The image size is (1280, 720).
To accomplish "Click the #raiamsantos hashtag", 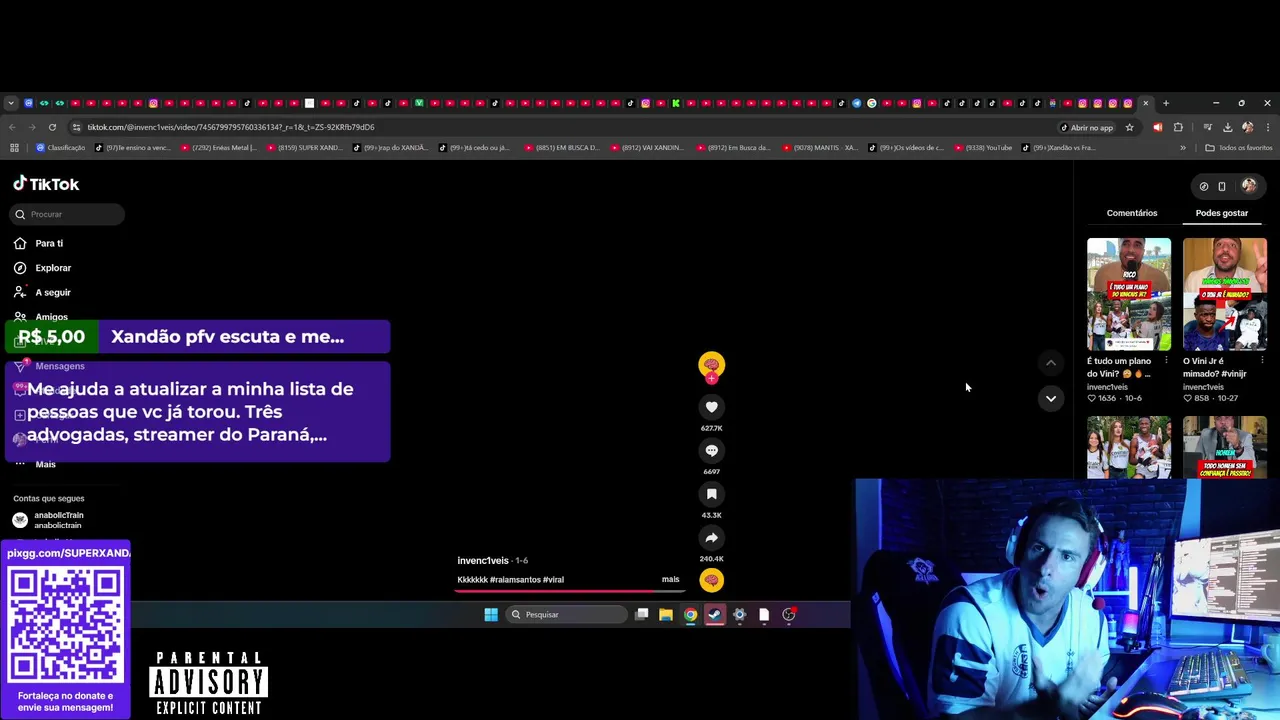I will pos(516,580).
